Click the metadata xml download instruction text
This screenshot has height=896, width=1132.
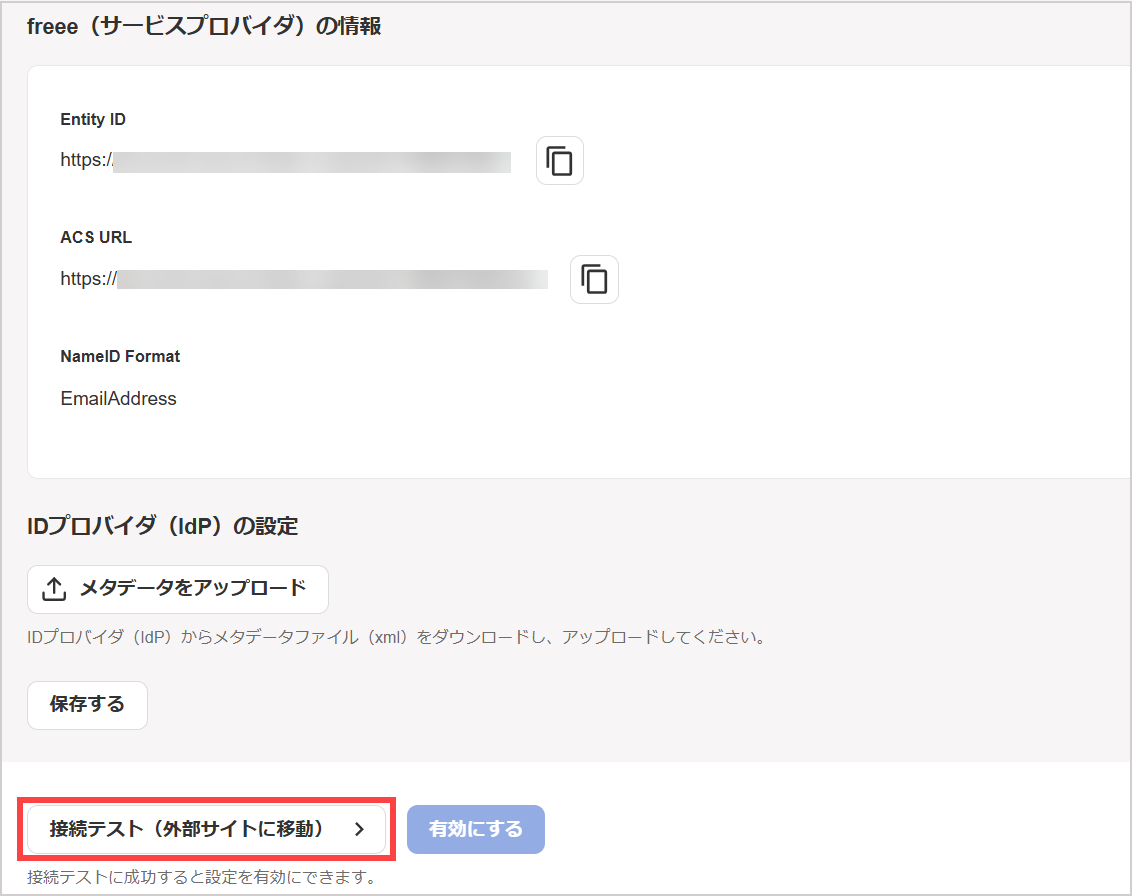396,638
